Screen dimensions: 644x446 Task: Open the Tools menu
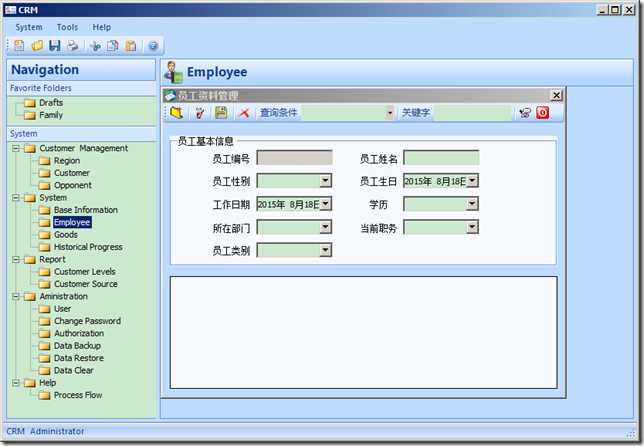67,27
